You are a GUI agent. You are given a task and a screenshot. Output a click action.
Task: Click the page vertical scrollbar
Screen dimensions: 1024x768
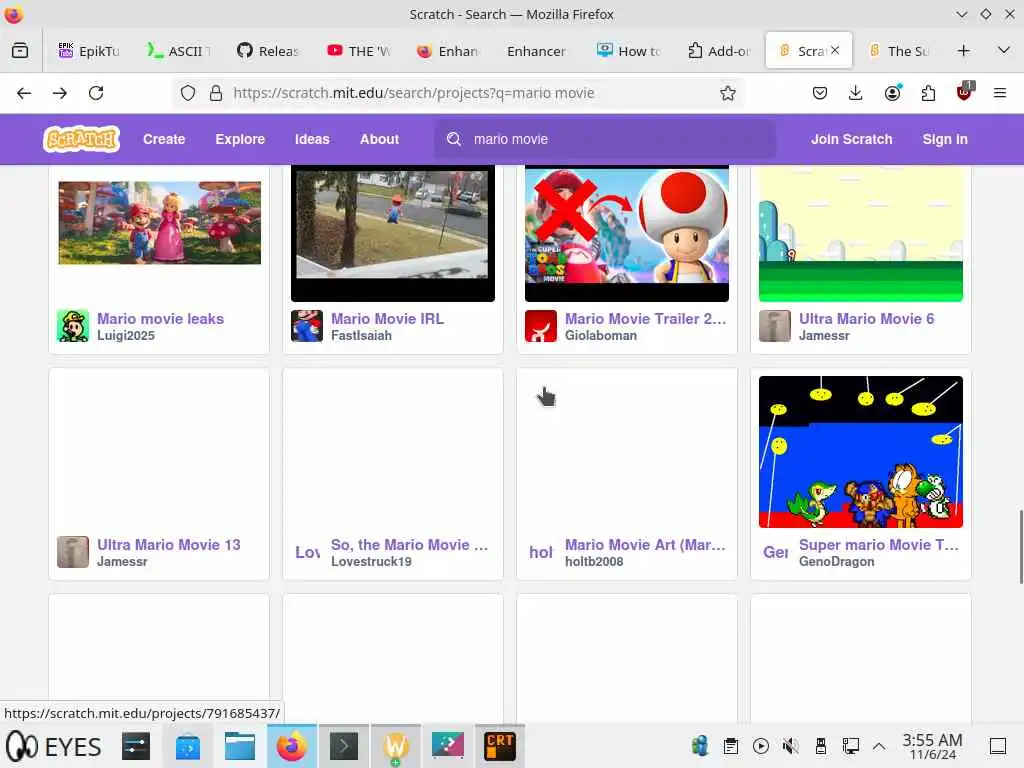click(1020, 547)
